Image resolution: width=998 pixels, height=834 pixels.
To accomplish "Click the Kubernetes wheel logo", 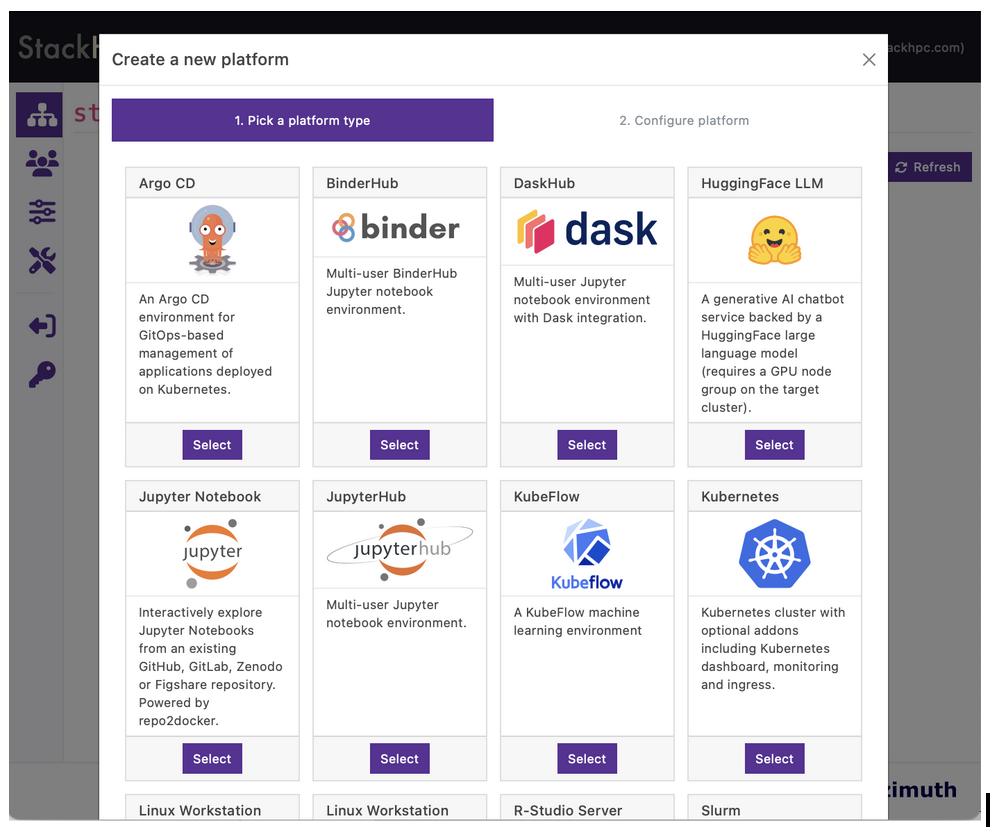I will pyautogui.click(x=774, y=554).
